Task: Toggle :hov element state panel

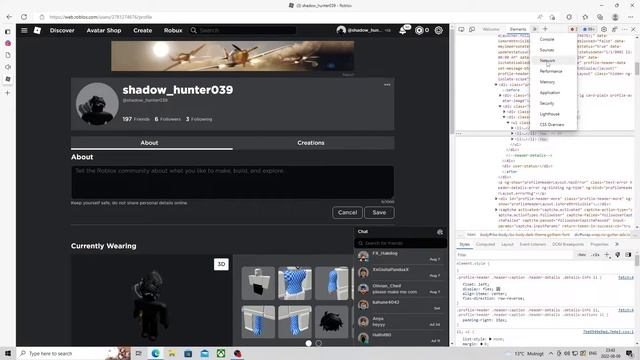Action: (x=582, y=255)
